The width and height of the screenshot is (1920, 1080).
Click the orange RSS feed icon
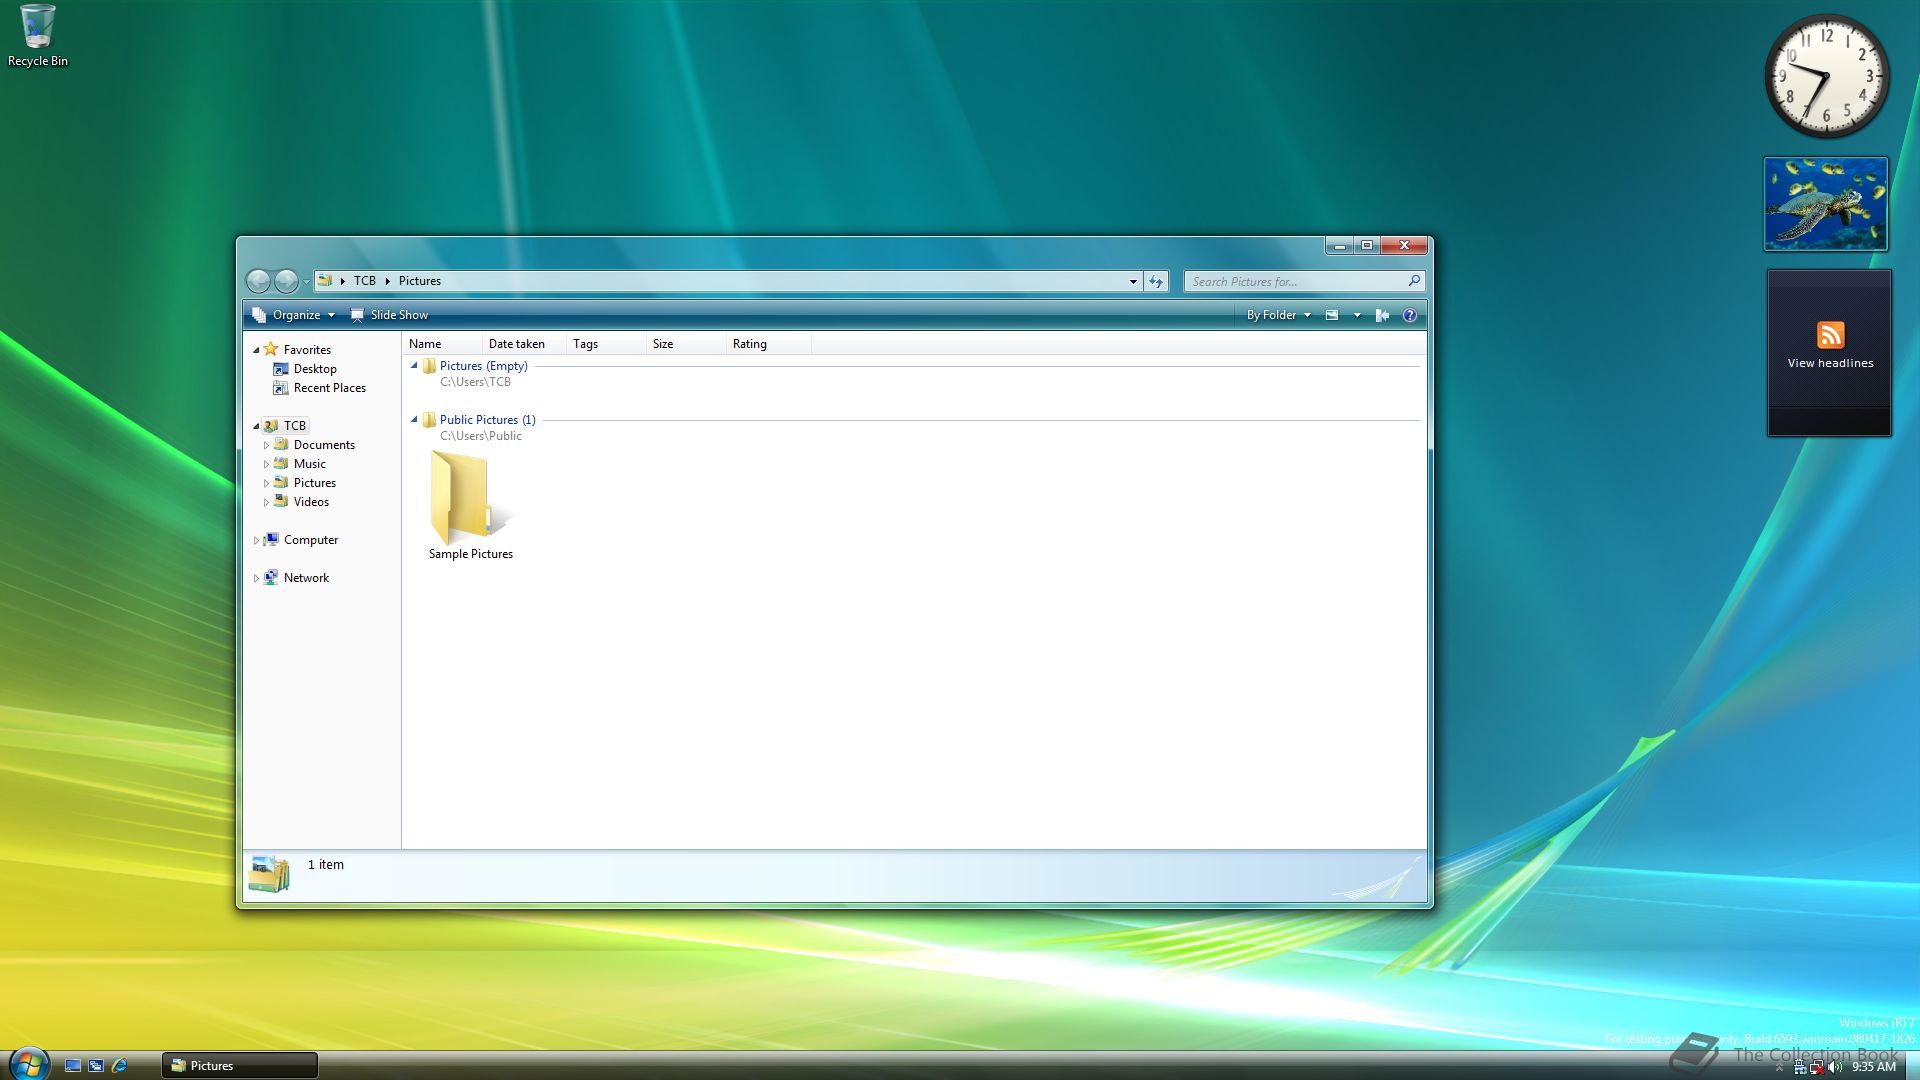(1830, 335)
